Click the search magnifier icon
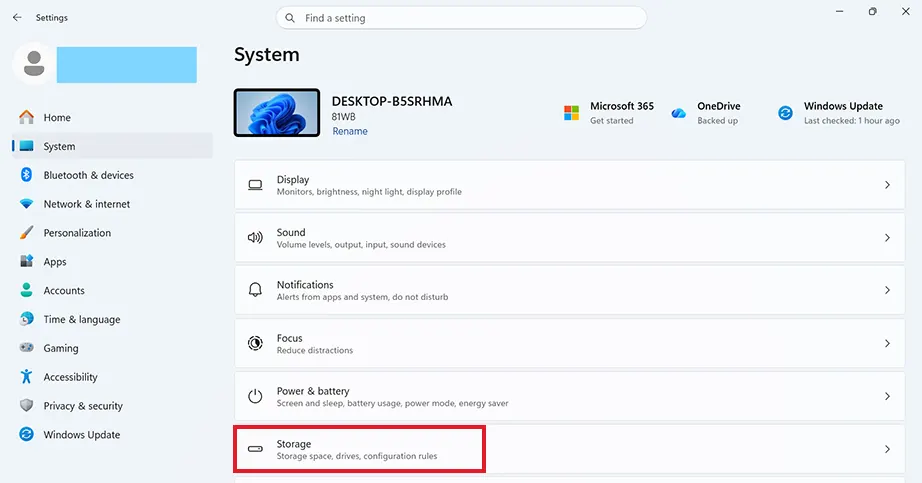 click(x=290, y=18)
